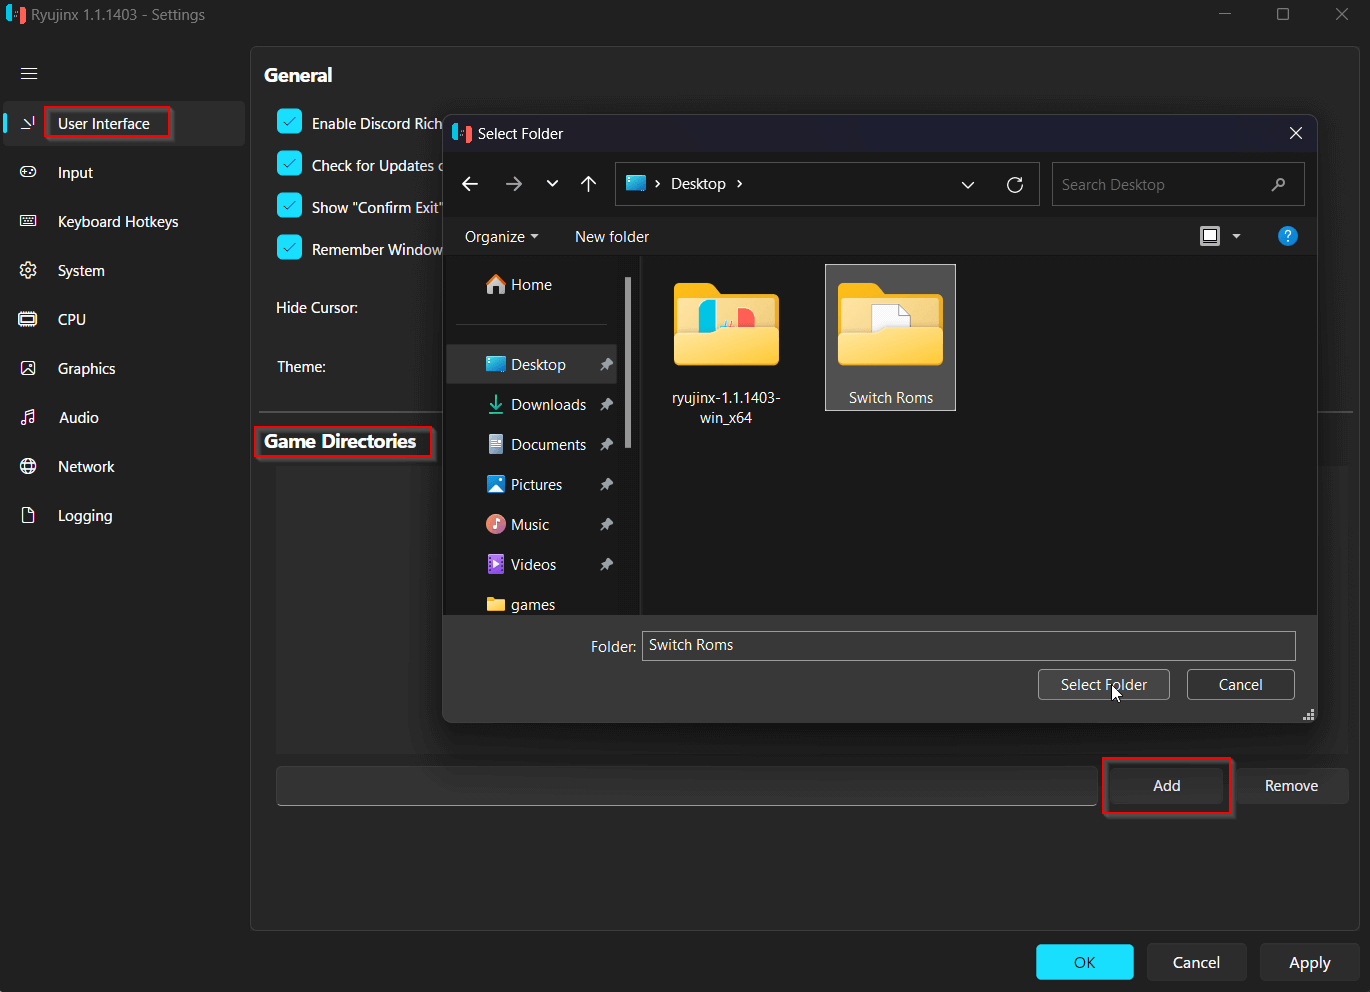The height and width of the screenshot is (992, 1370).
Task: Click the New folder button
Action: coord(612,237)
